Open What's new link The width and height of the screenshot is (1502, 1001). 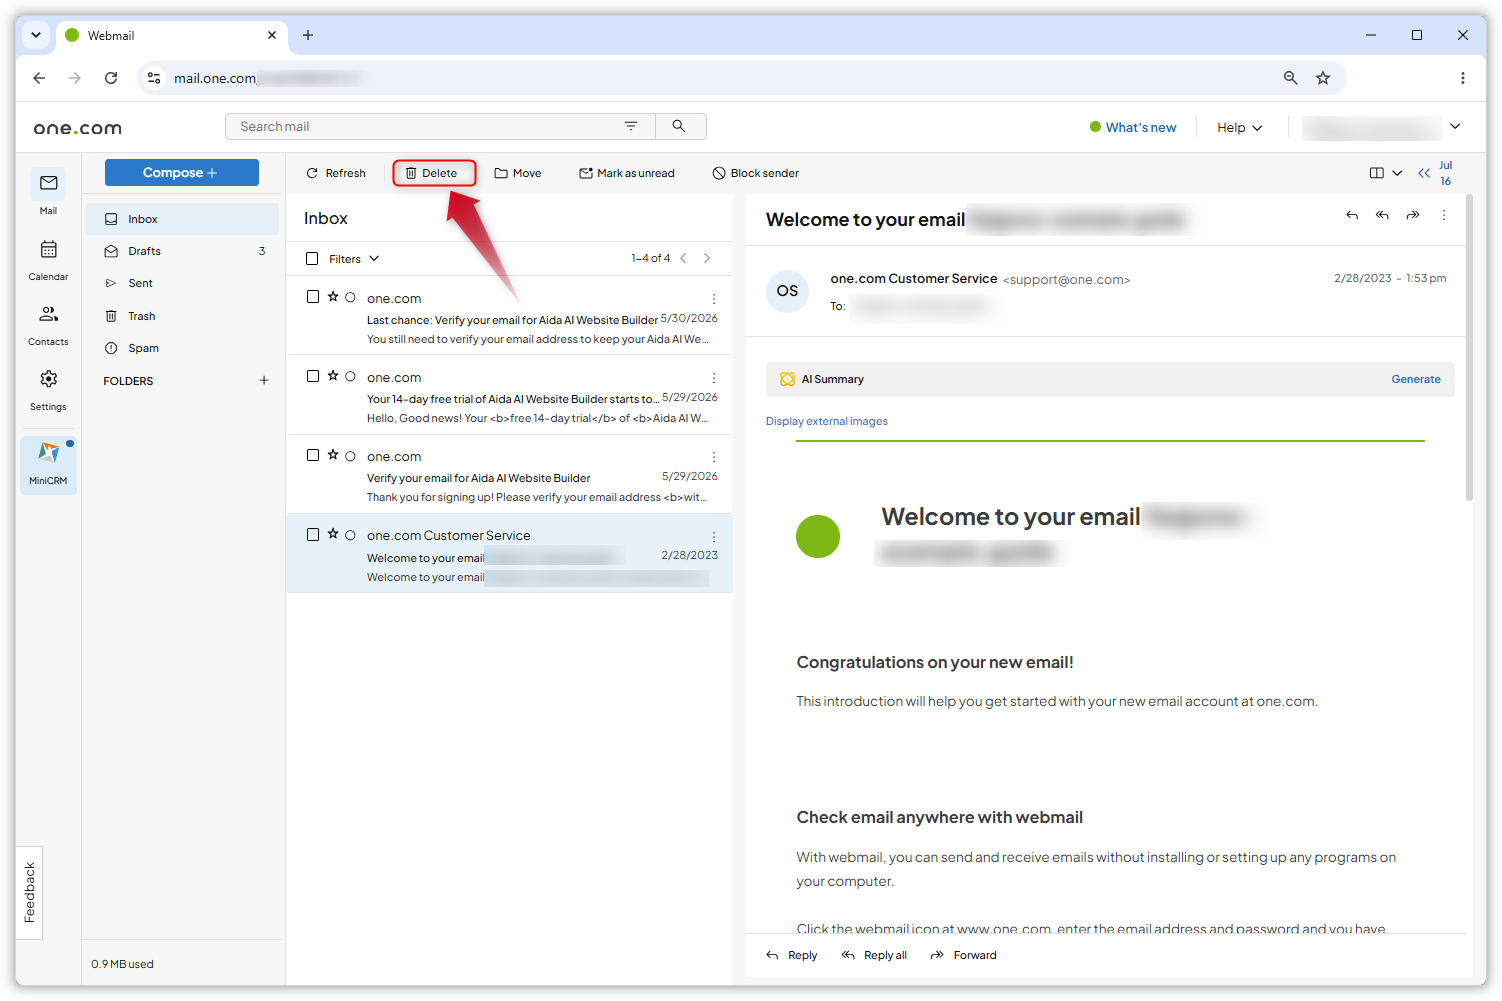1133,127
